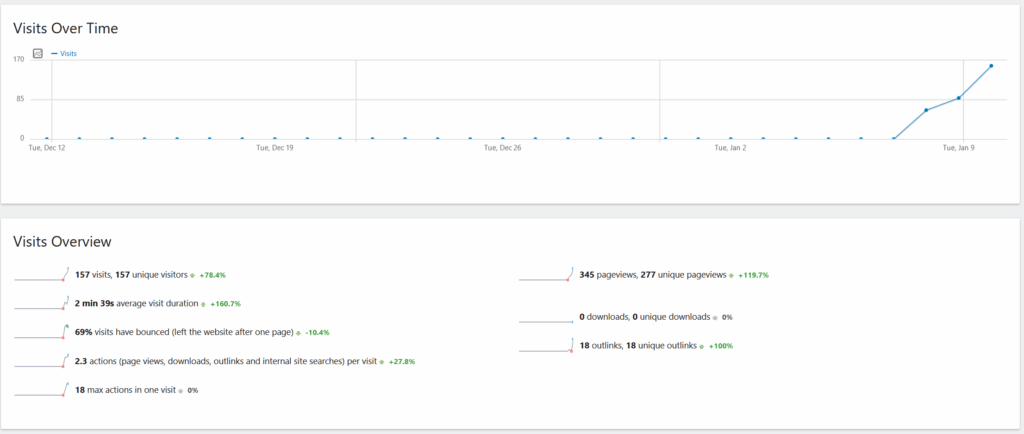Click the +119.7% pageviews evolution indicator
The image size is (1024, 434).
752,274
